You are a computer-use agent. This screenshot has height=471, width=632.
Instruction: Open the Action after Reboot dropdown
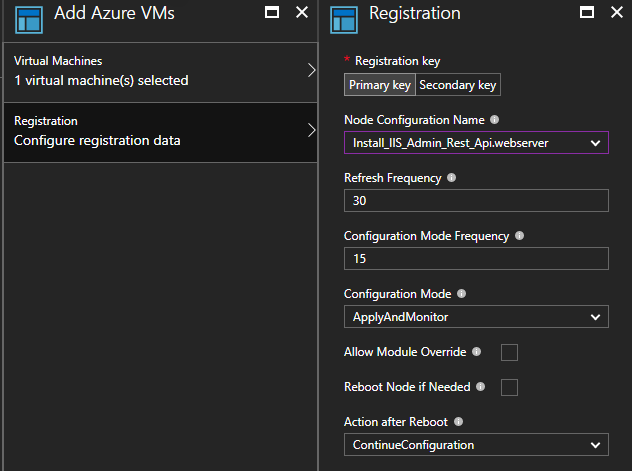pyautogui.click(x=476, y=444)
